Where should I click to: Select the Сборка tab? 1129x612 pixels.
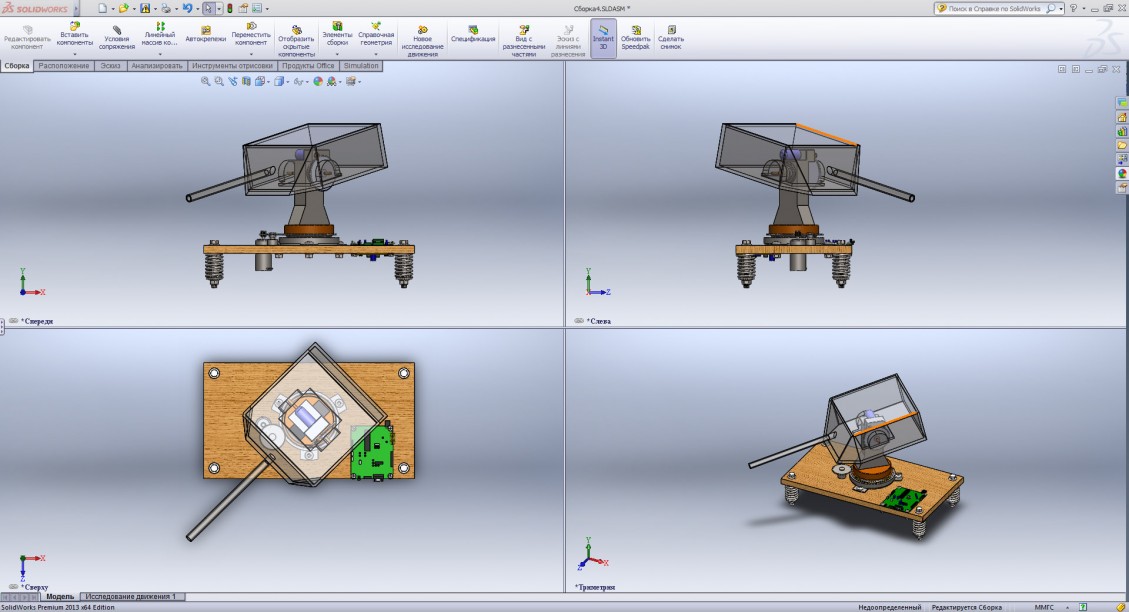(17, 66)
